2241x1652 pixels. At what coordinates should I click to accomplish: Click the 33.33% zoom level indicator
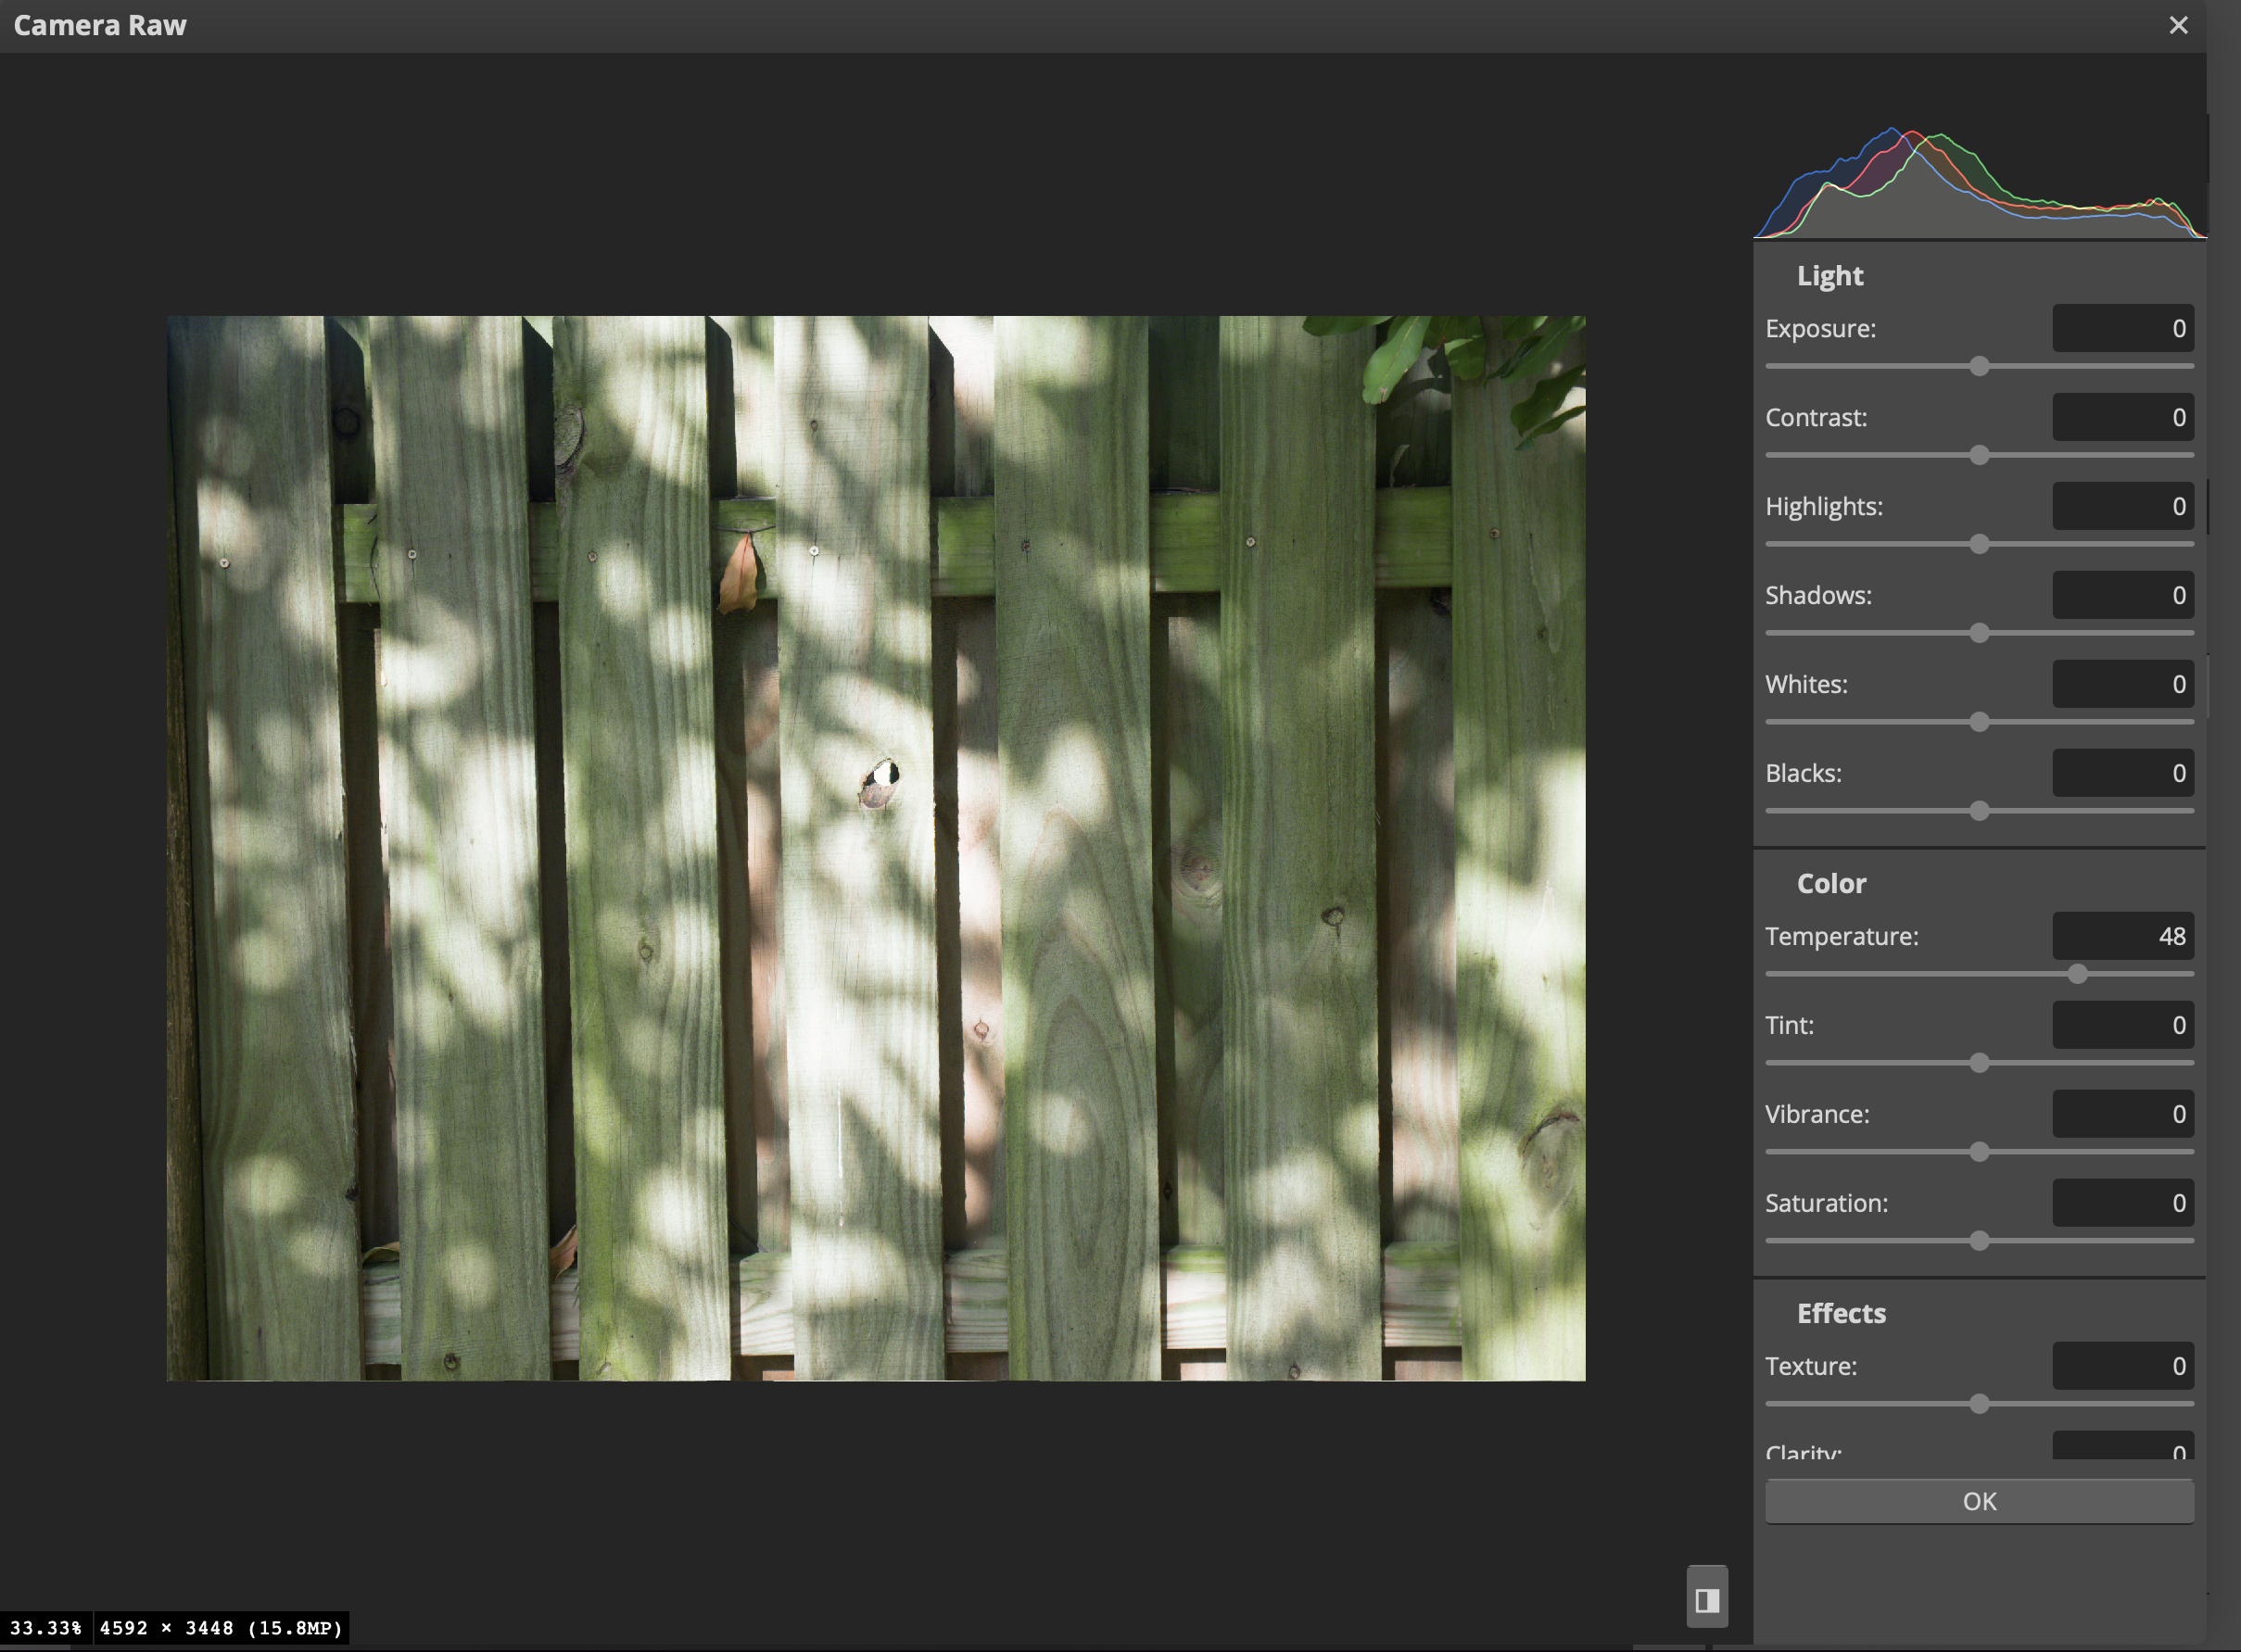coord(46,1628)
